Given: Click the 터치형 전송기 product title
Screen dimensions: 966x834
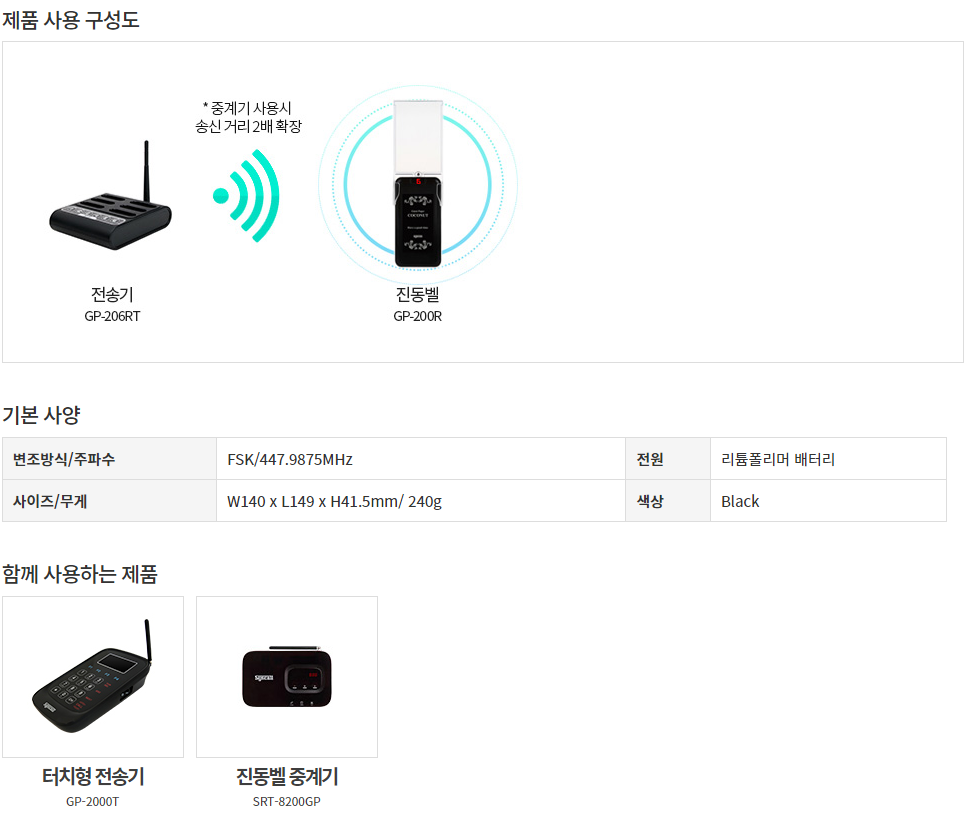Looking at the screenshot, I should pyautogui.click(x=93, y=776).
